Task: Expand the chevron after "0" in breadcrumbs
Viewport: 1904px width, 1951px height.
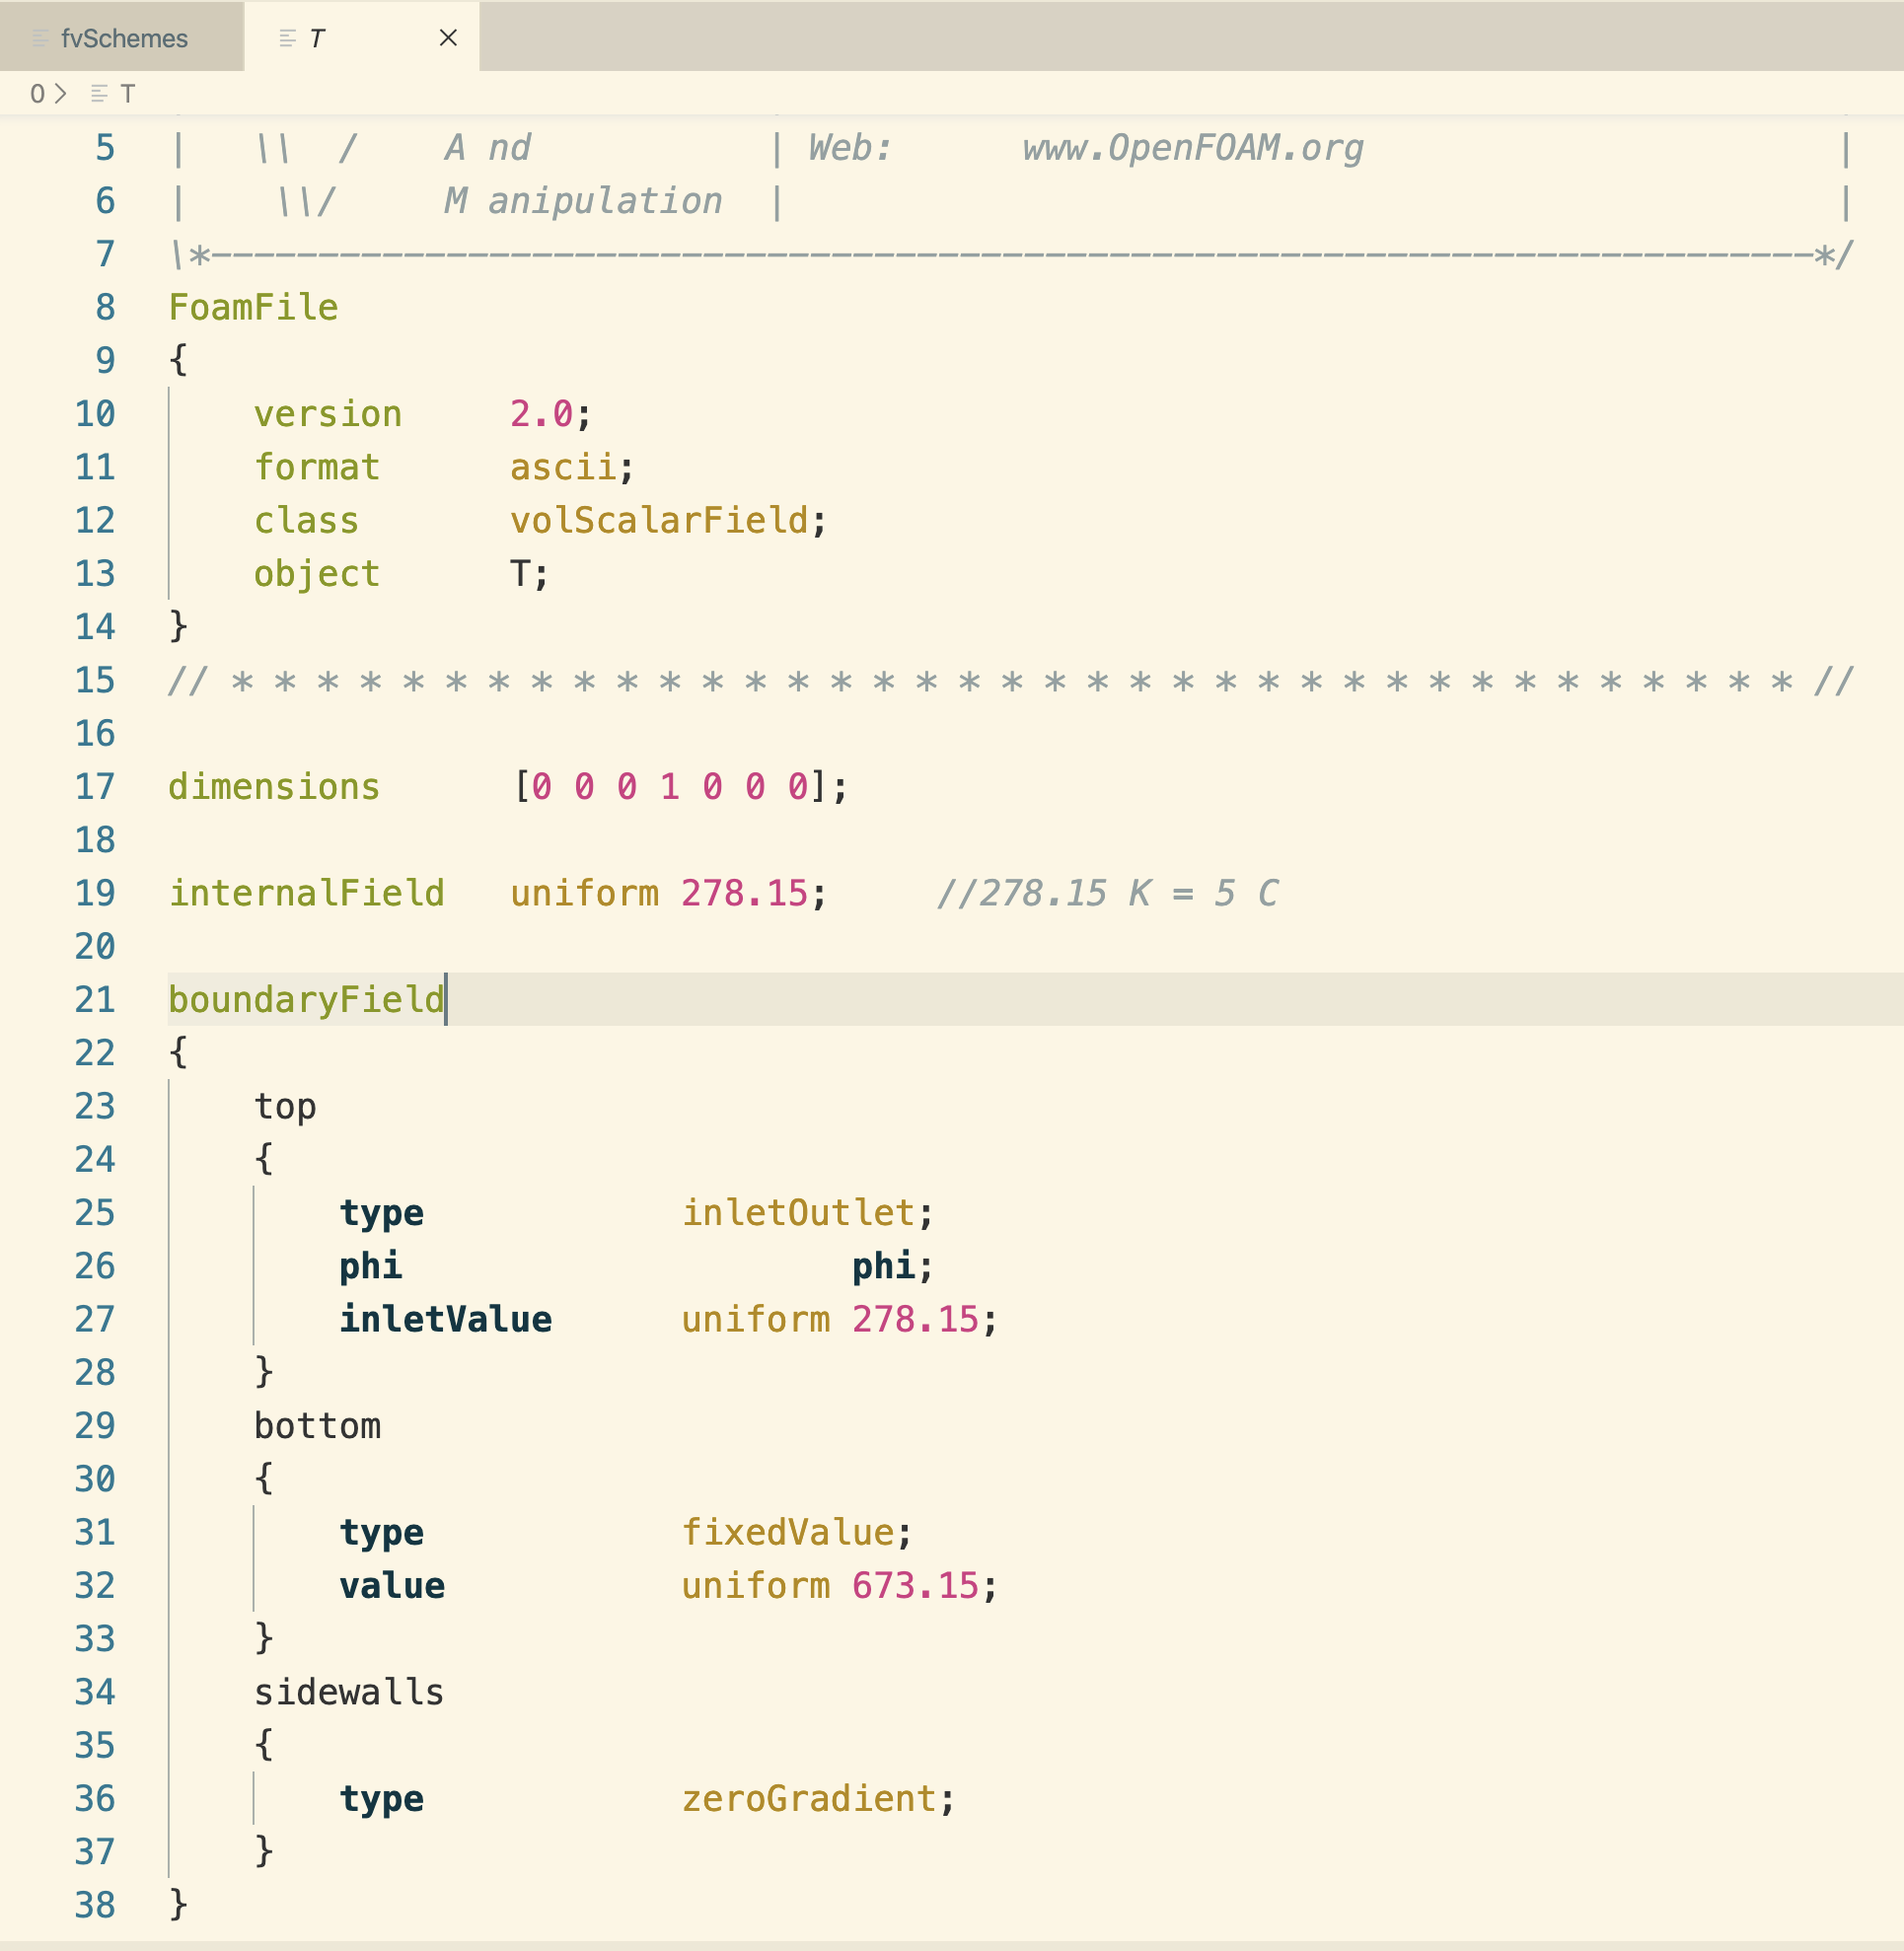Action: tap(60, 95)
